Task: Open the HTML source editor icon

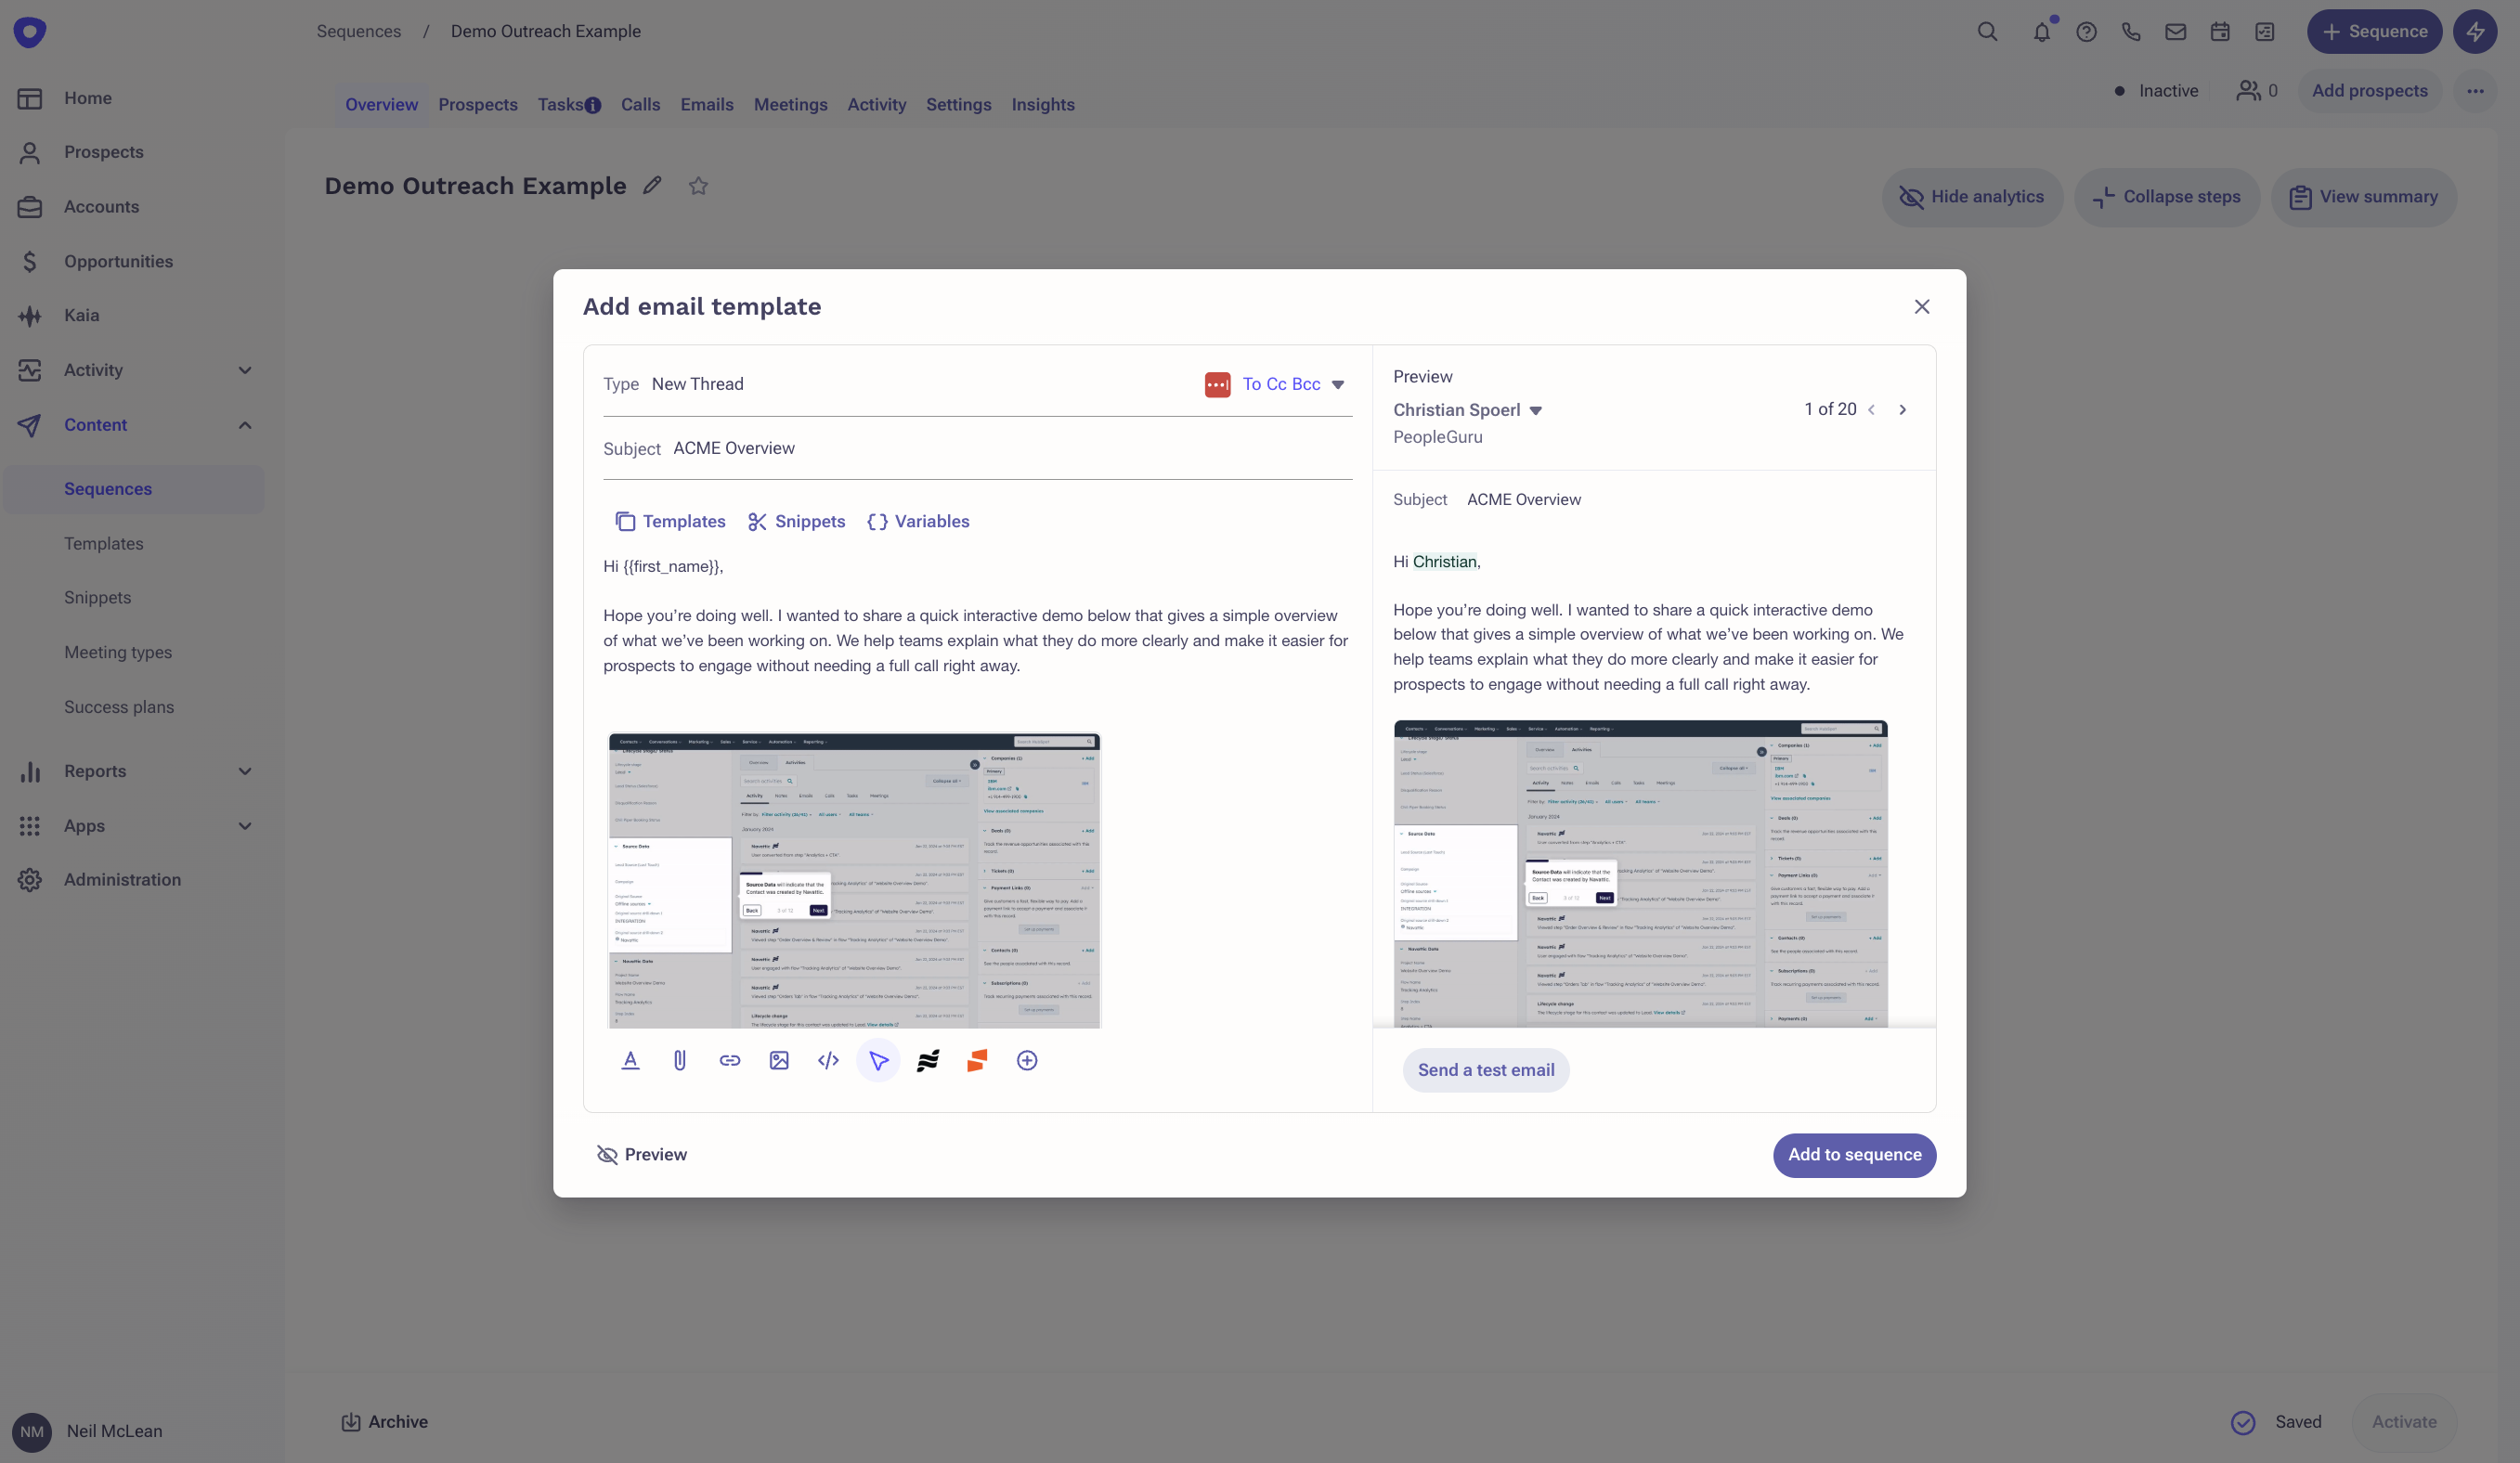Action: pos(828,1060)
